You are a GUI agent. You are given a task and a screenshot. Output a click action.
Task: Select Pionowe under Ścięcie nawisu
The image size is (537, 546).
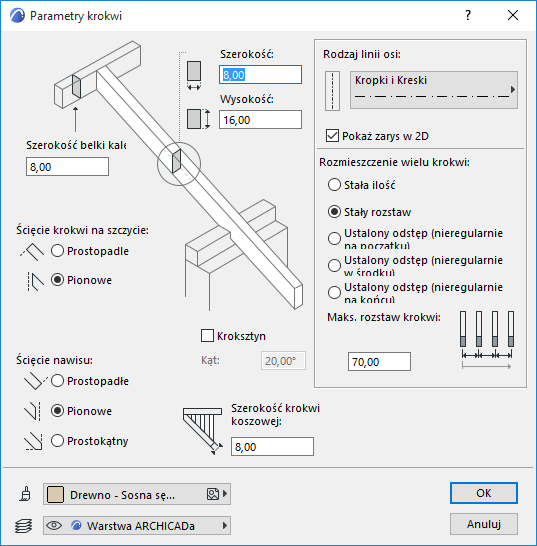[57, 411]
